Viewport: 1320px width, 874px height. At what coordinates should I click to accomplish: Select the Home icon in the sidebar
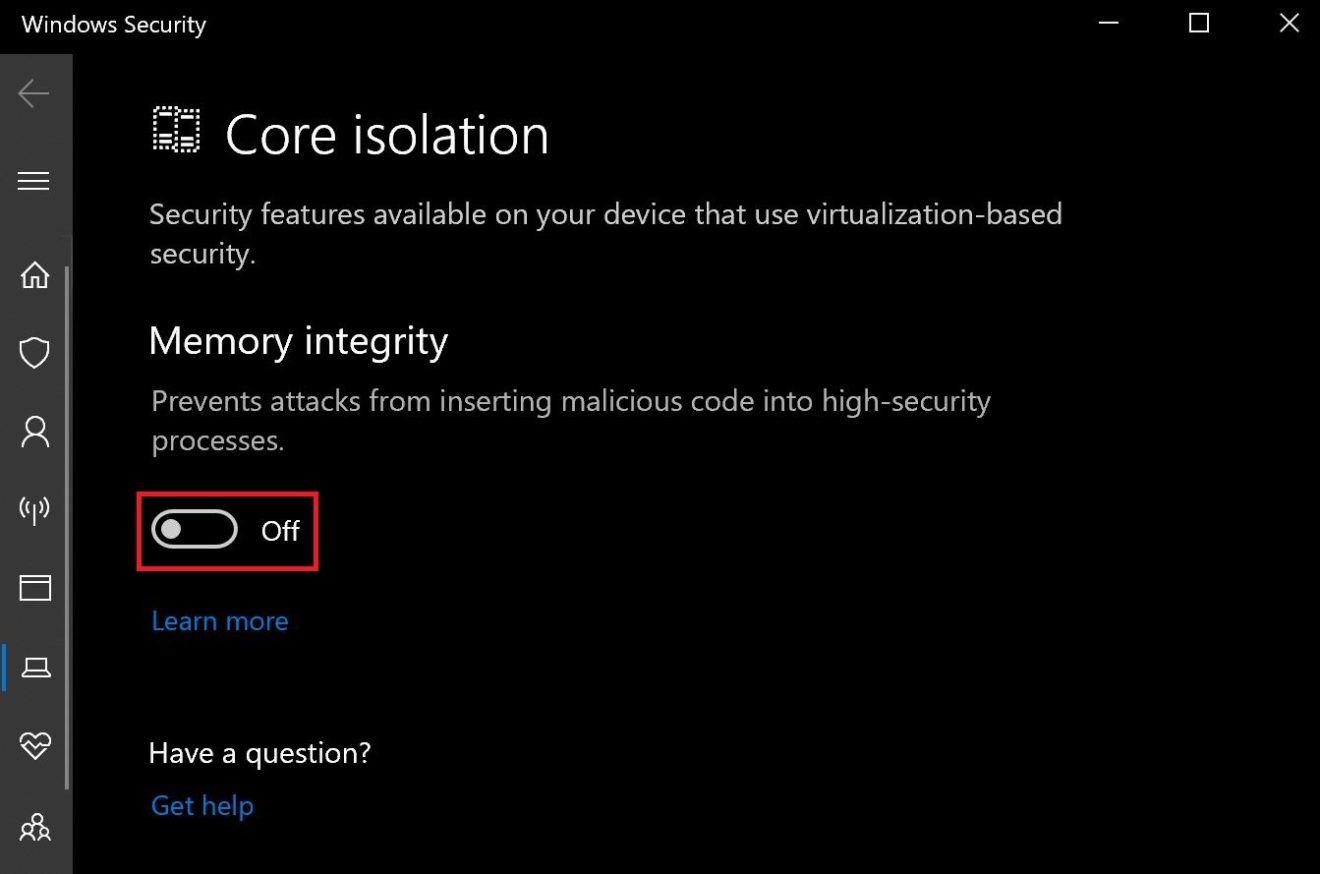pyautogui.click(x=35, y=275)
